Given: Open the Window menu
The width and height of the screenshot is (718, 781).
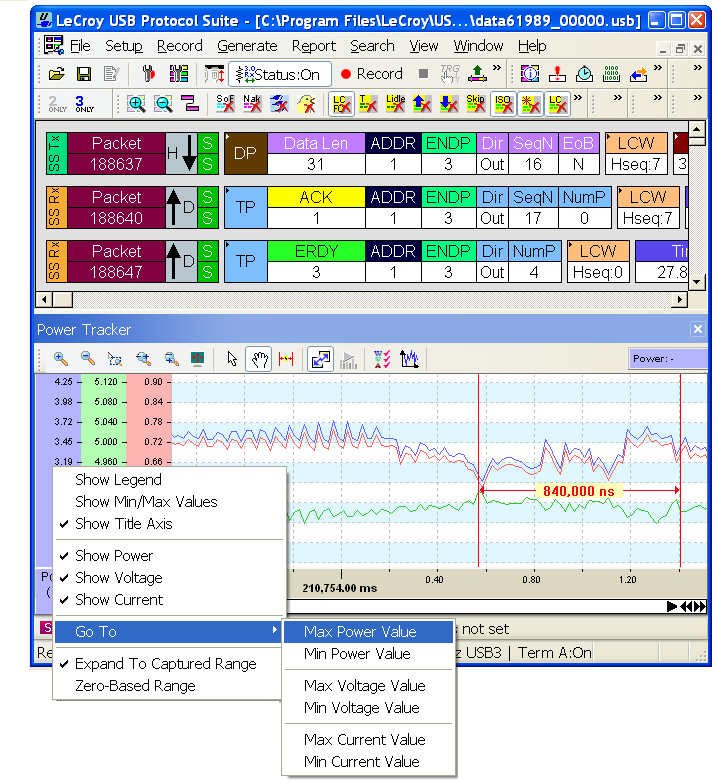Looking at the screenshot, I should tap(478, 46).
